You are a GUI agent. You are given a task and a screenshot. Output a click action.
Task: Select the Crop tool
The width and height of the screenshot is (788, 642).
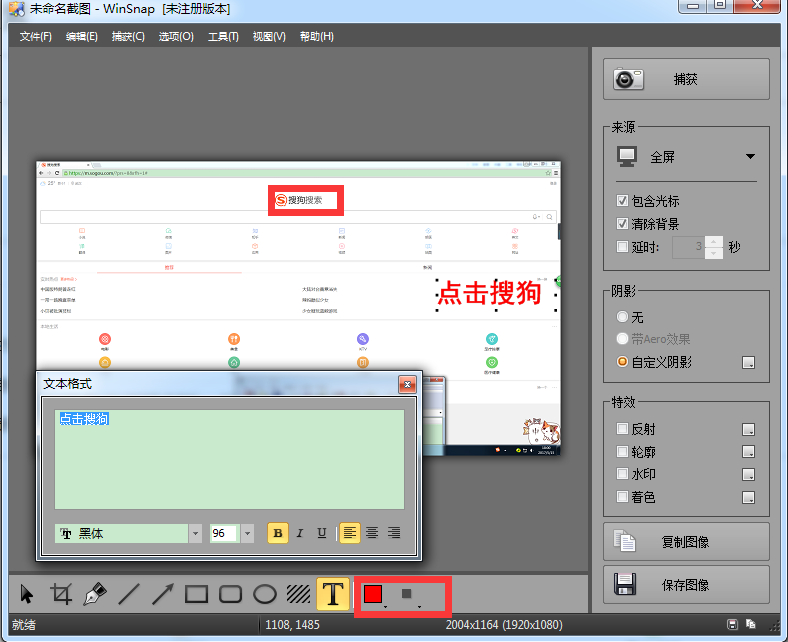pos(61,594)
